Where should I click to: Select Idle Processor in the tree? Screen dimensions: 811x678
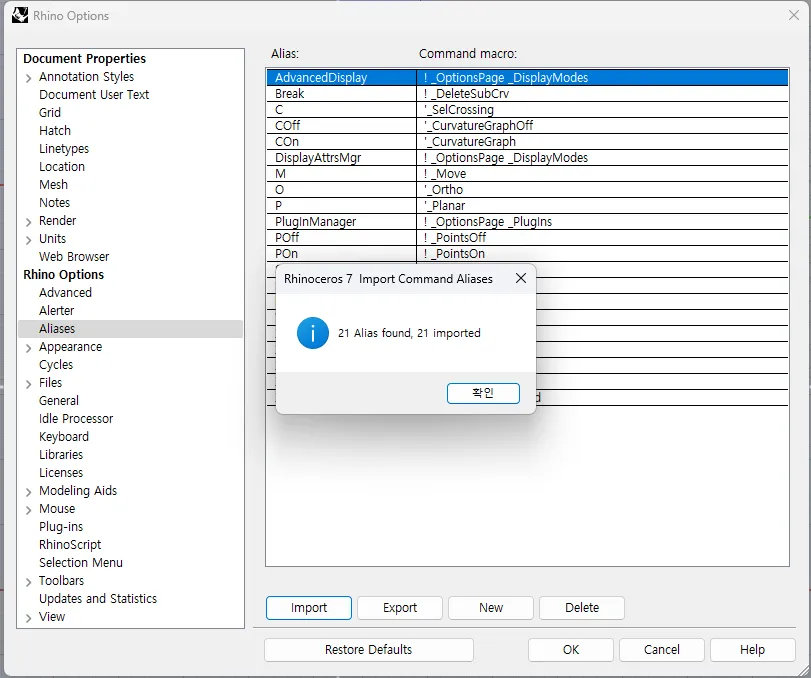pyautogui.click(x=76, y=419)
